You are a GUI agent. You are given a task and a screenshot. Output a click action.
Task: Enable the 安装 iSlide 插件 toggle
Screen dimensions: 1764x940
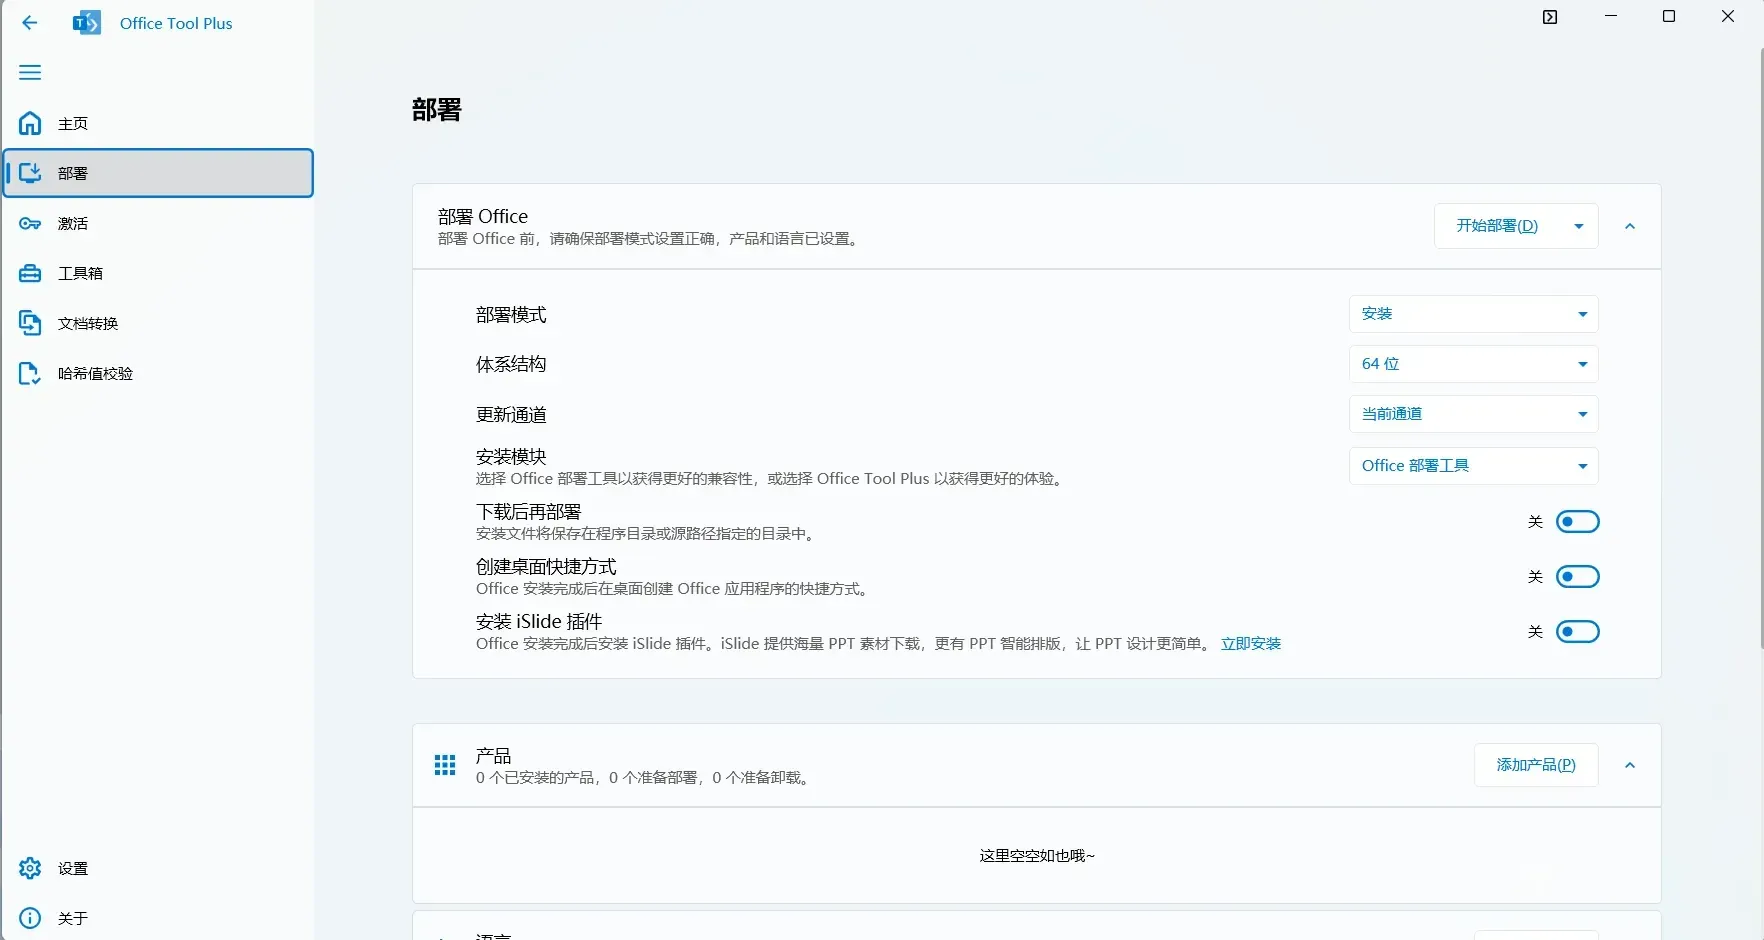pyautogui.click(x=1578, y=632)
